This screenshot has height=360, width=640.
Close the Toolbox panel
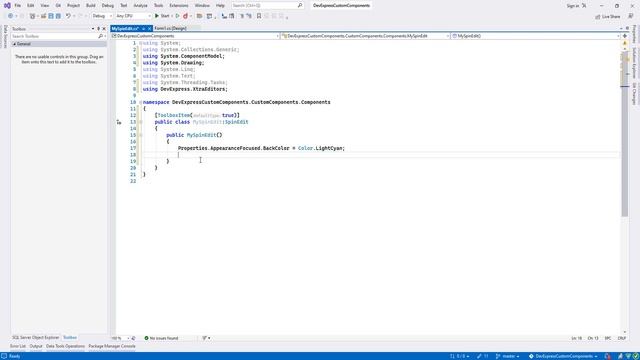tap(104, 29)
